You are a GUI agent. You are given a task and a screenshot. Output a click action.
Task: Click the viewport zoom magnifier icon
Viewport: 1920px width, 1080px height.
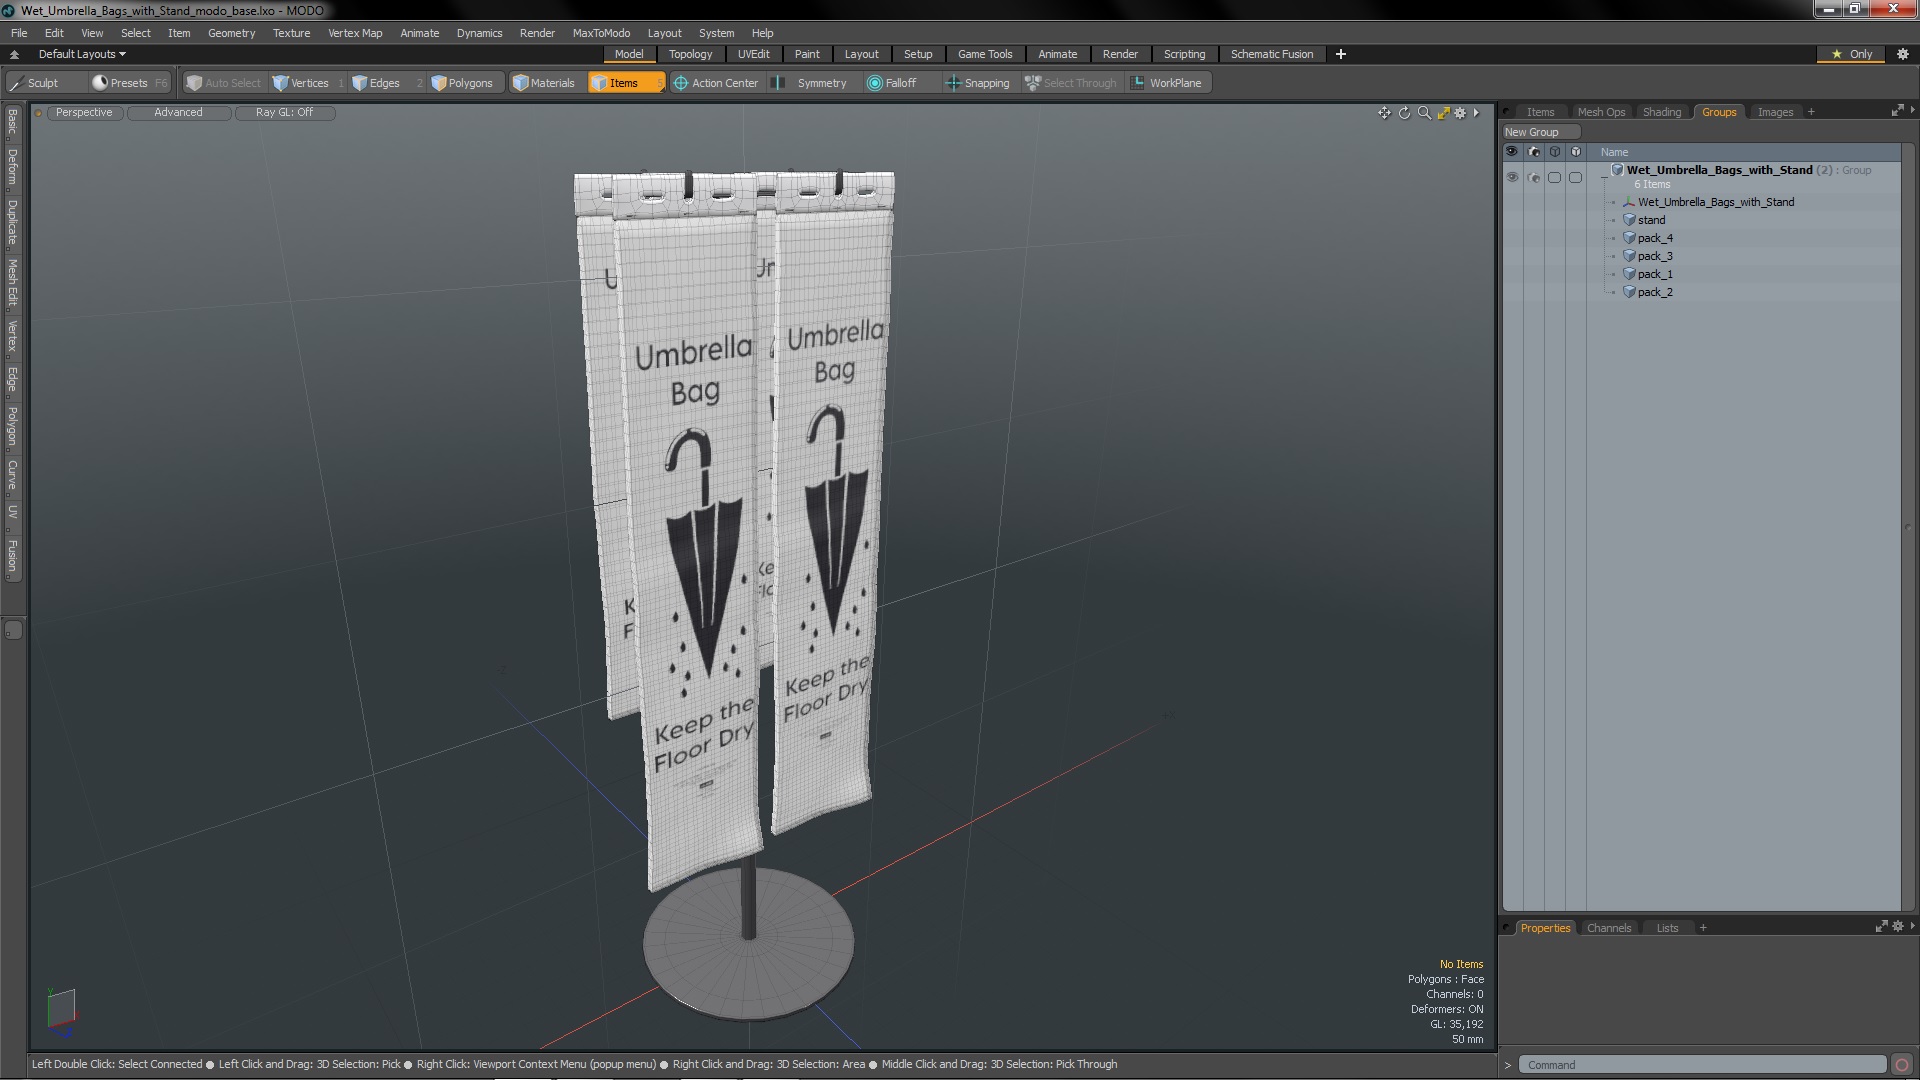tap(1424, 113)
